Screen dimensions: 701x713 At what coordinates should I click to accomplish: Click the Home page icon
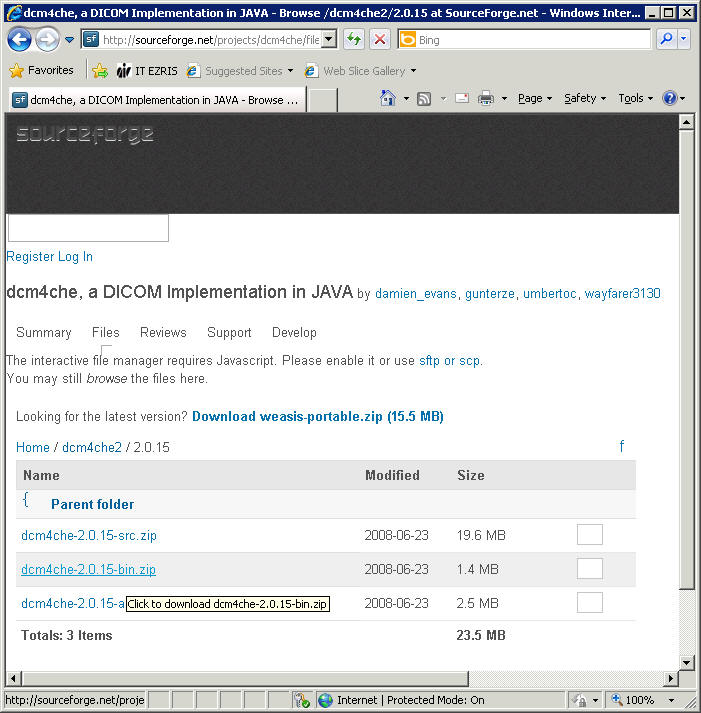click(x=388, y=98)
